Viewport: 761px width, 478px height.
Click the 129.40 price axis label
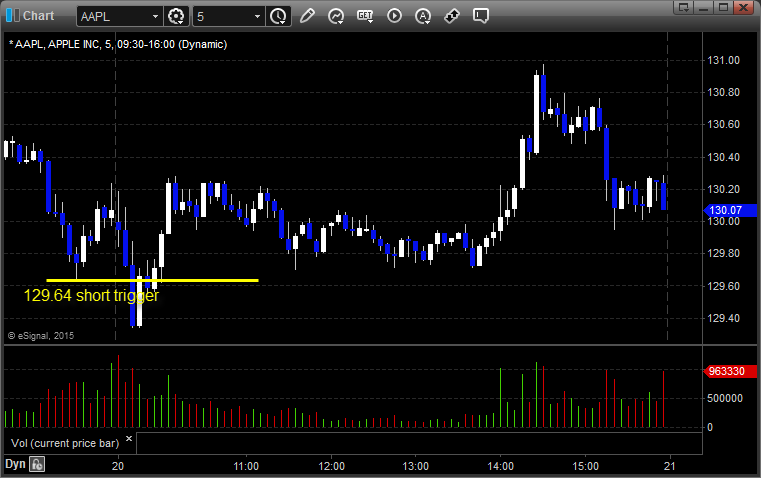click(724, 318)
